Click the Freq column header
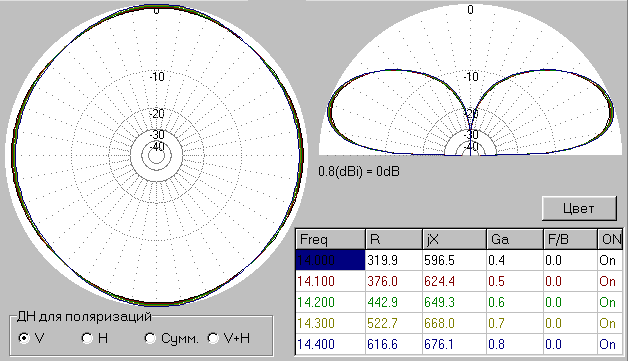628x361 pixels. coord(330,239)
